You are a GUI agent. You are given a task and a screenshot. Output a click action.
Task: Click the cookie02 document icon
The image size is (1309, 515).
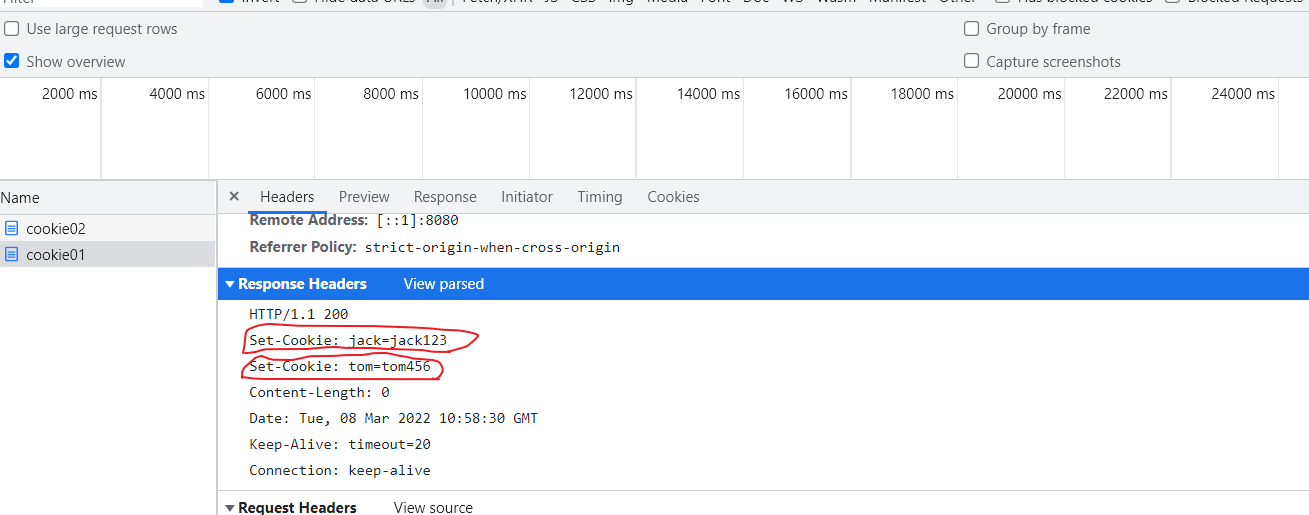click(x=12, y=228)
